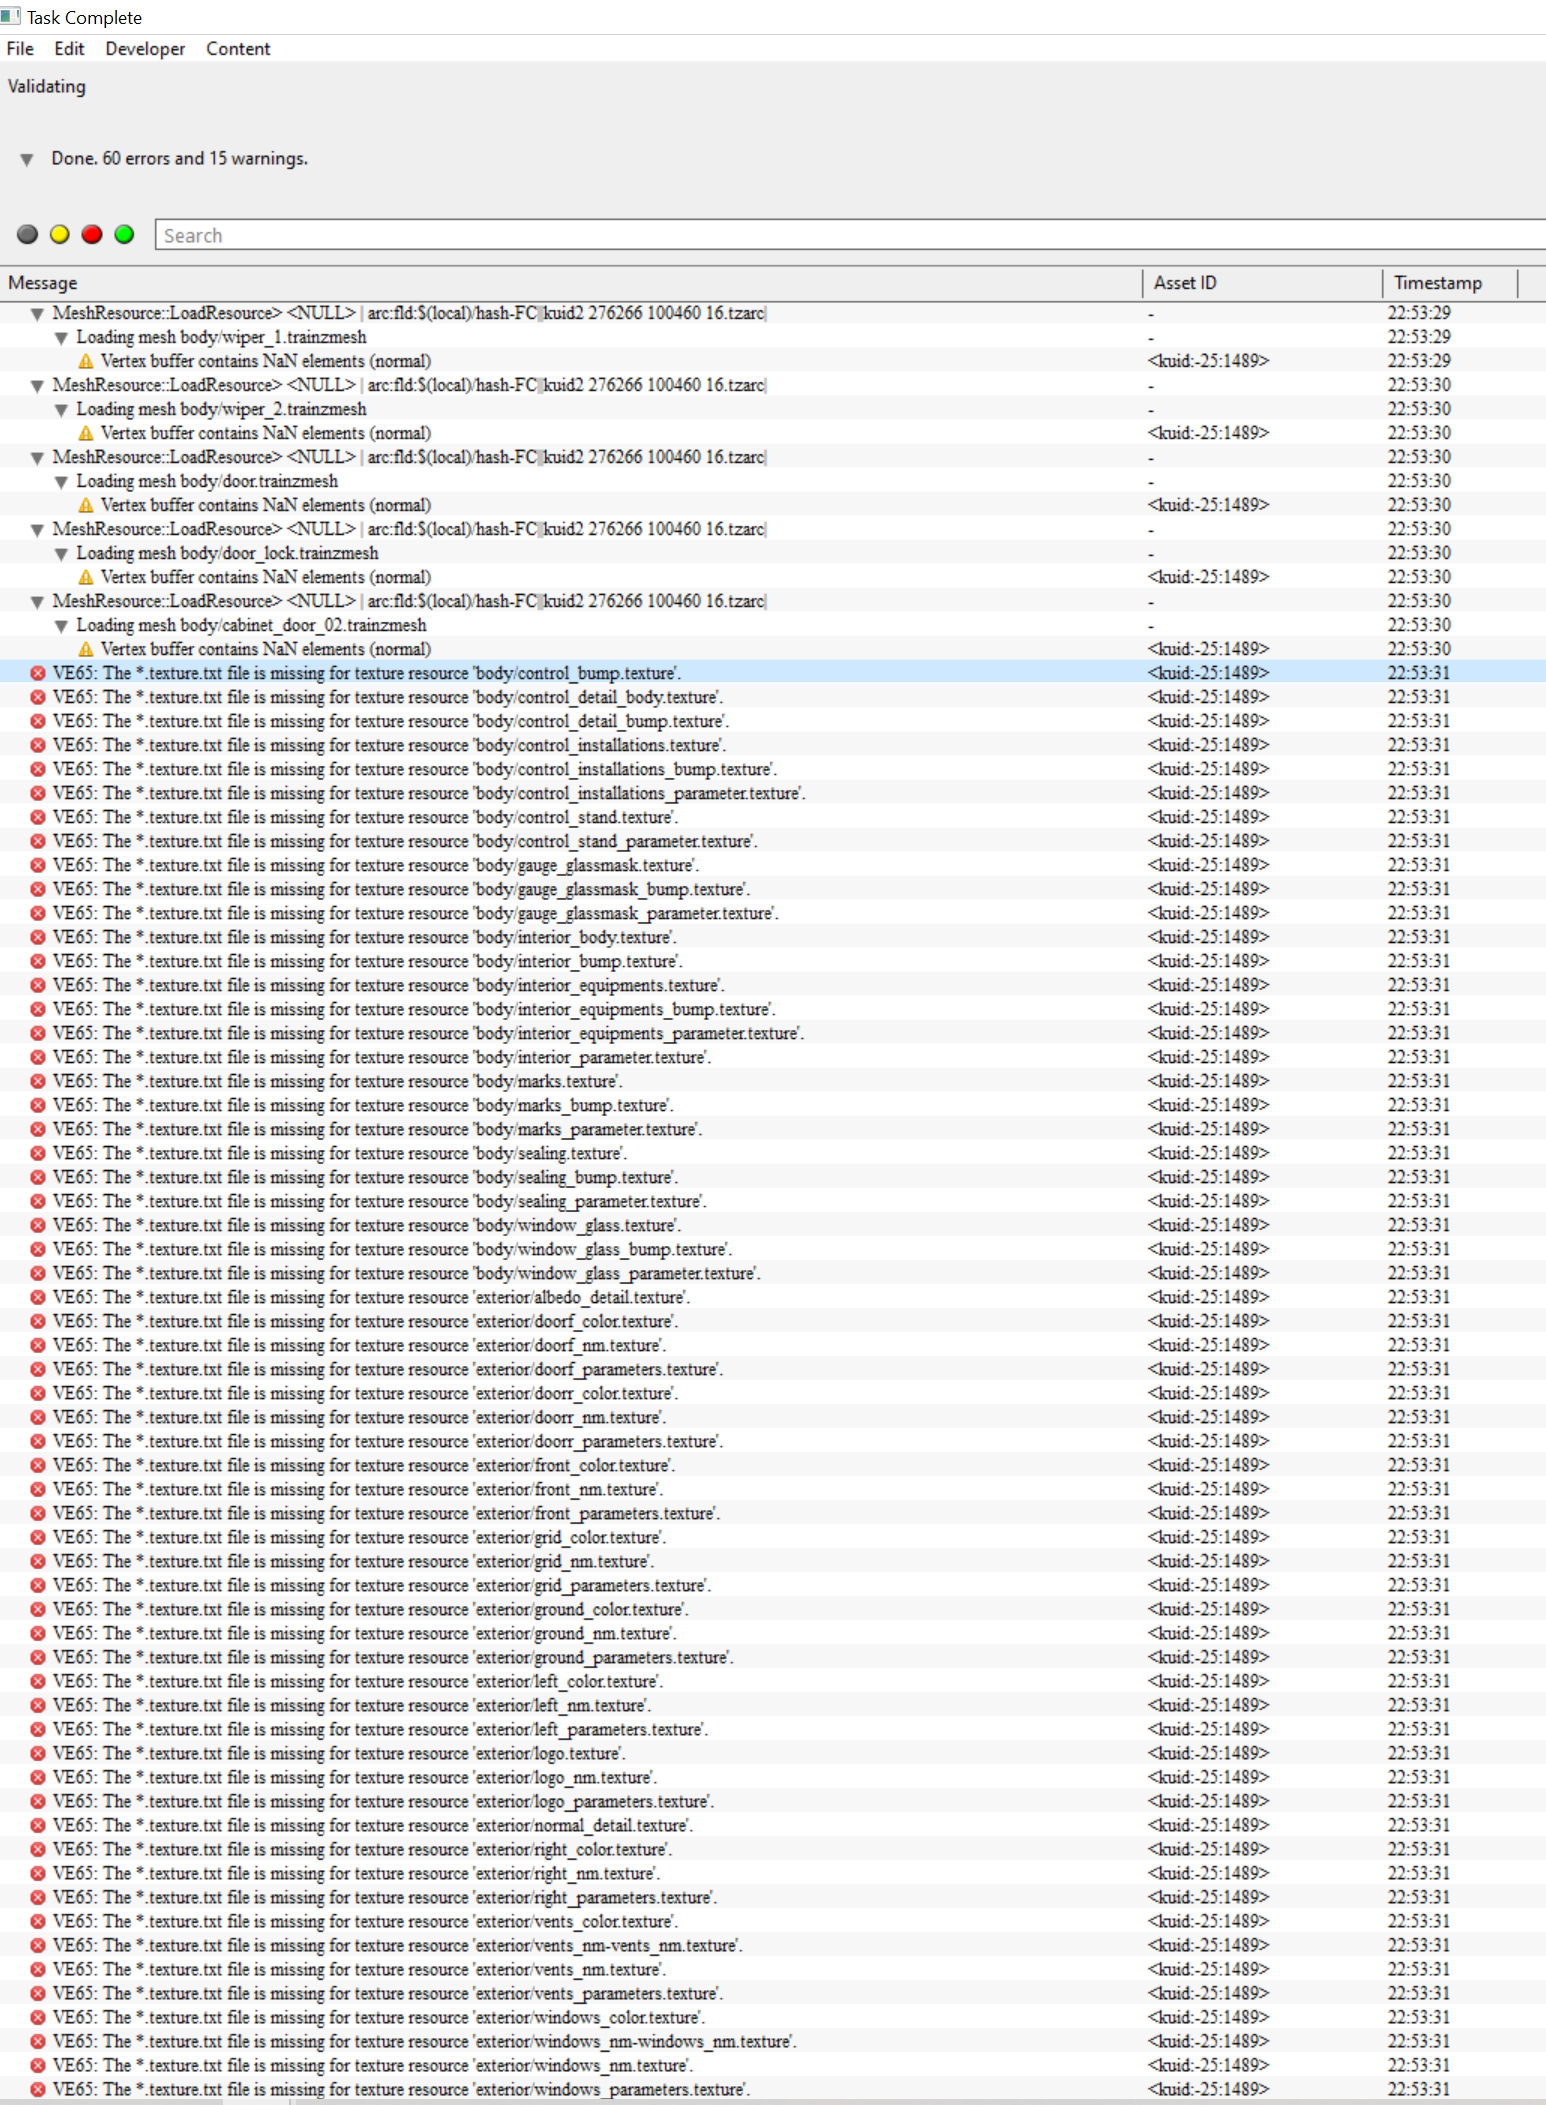Collapse the 'Loading mesh body/wiper_2.trainzmesh' row
Image resolution: width=1546 pixels, height=2105 pixels.
click(61, 410)
